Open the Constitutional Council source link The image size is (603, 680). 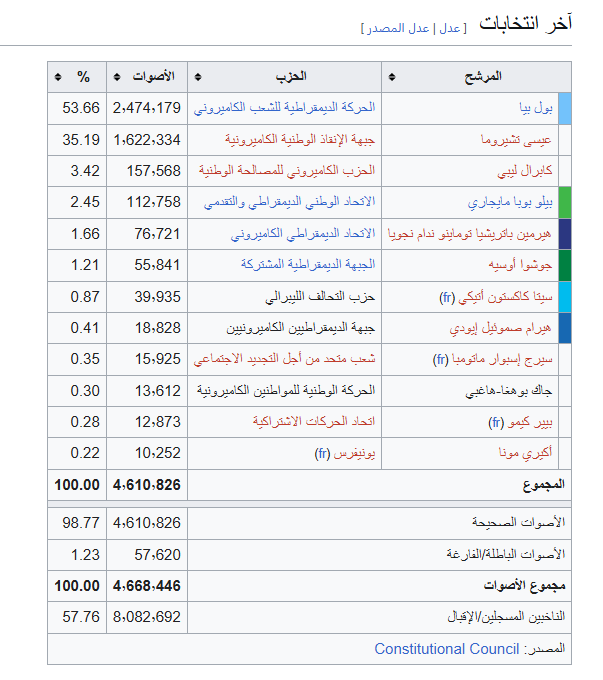(x=447, y=649)
